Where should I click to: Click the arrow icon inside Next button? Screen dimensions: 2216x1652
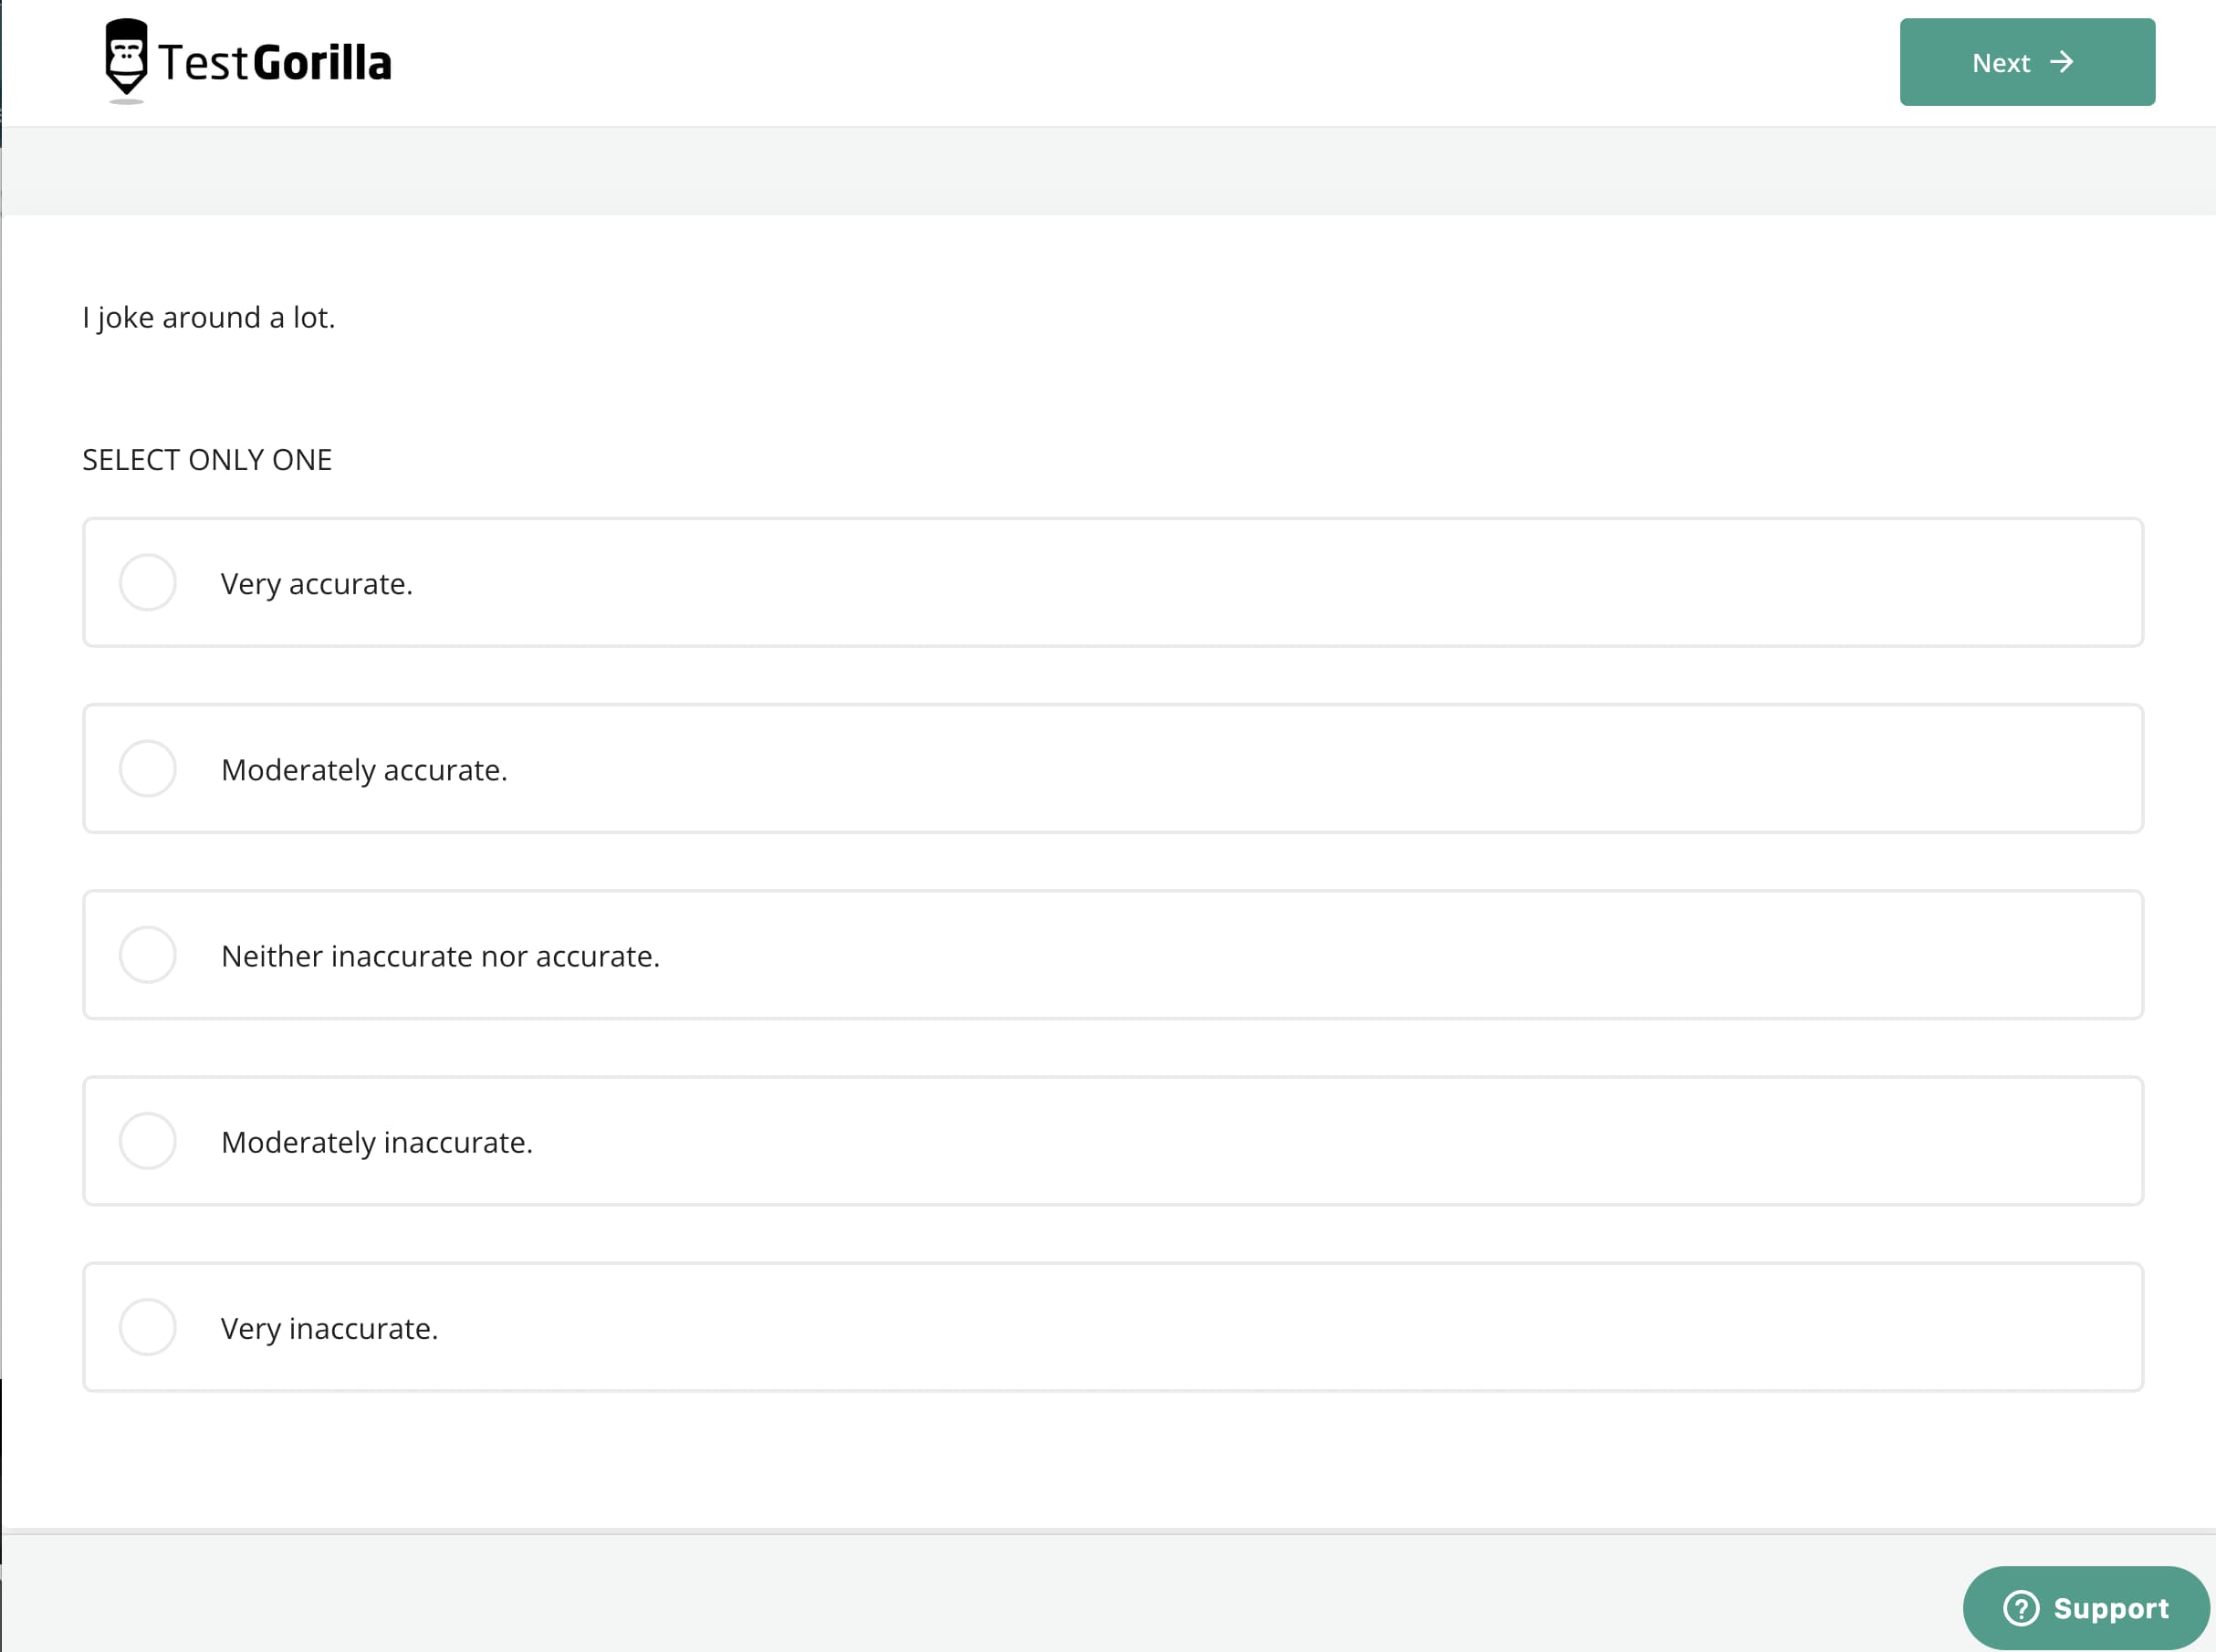(2061, 62)
